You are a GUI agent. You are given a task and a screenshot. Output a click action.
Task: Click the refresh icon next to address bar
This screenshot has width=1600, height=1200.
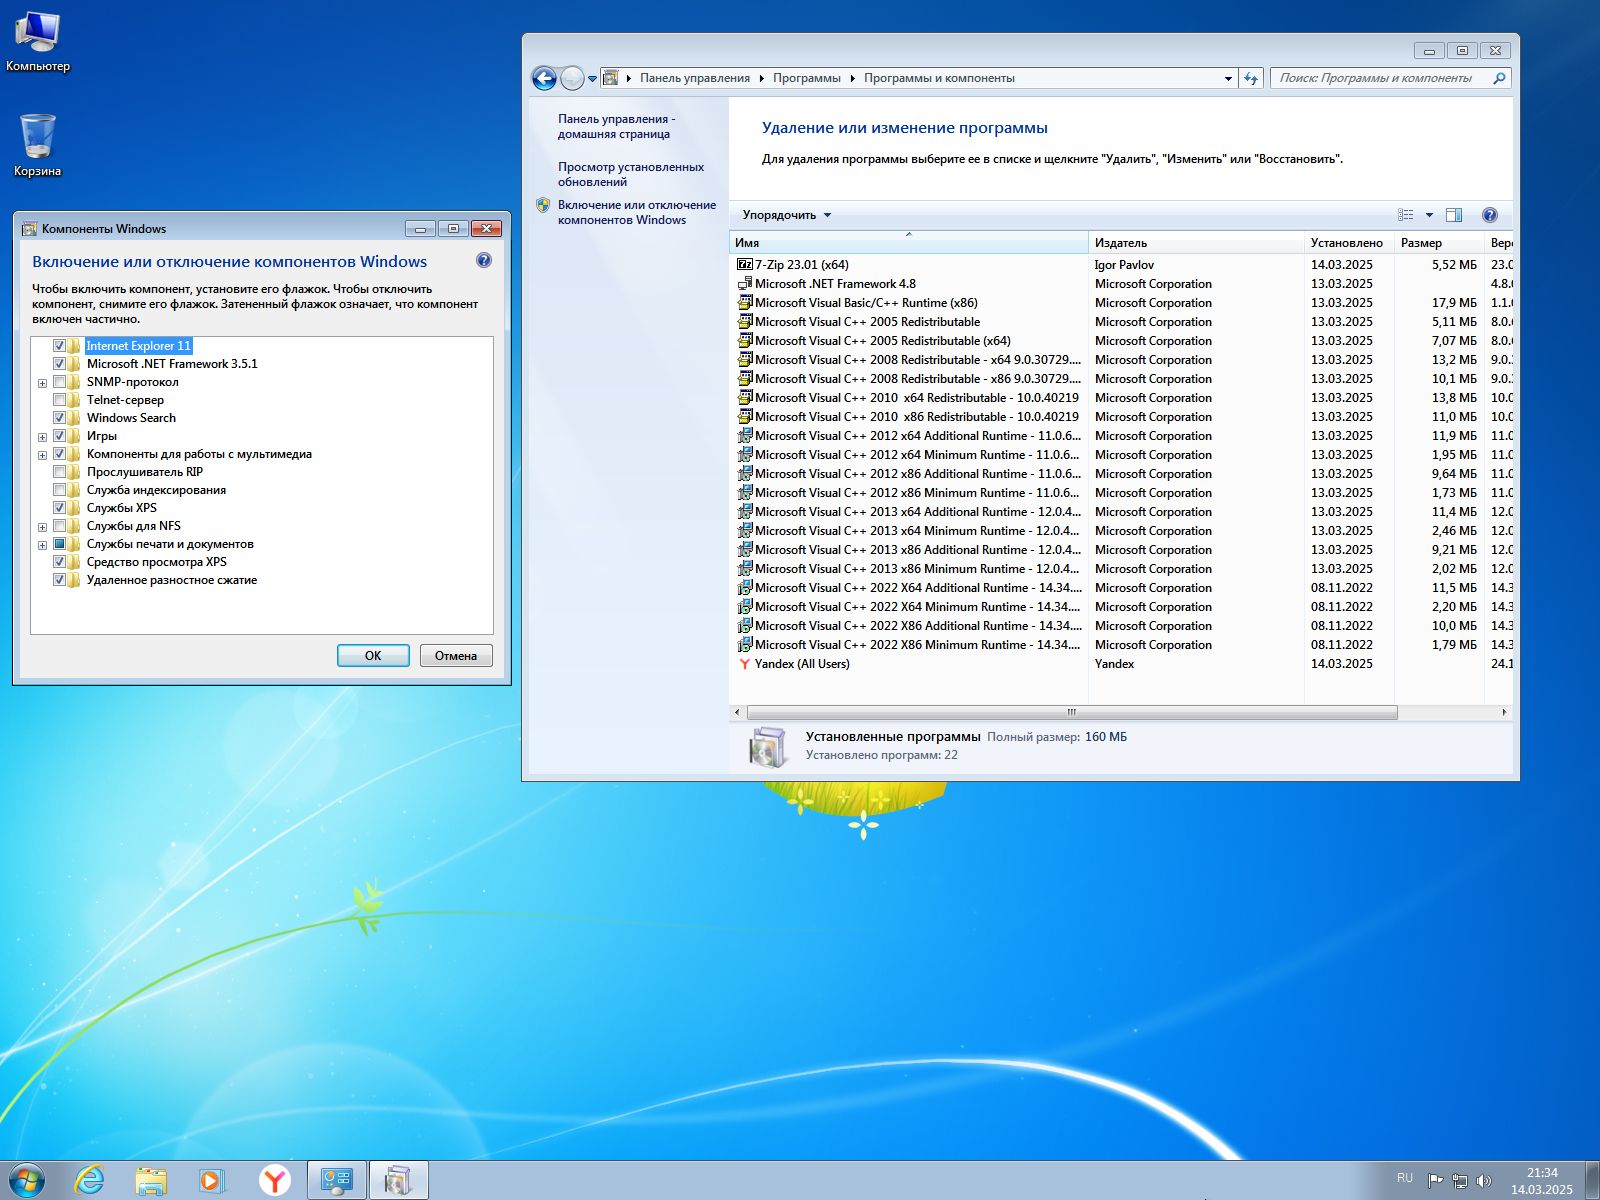tap(1251, 78)
